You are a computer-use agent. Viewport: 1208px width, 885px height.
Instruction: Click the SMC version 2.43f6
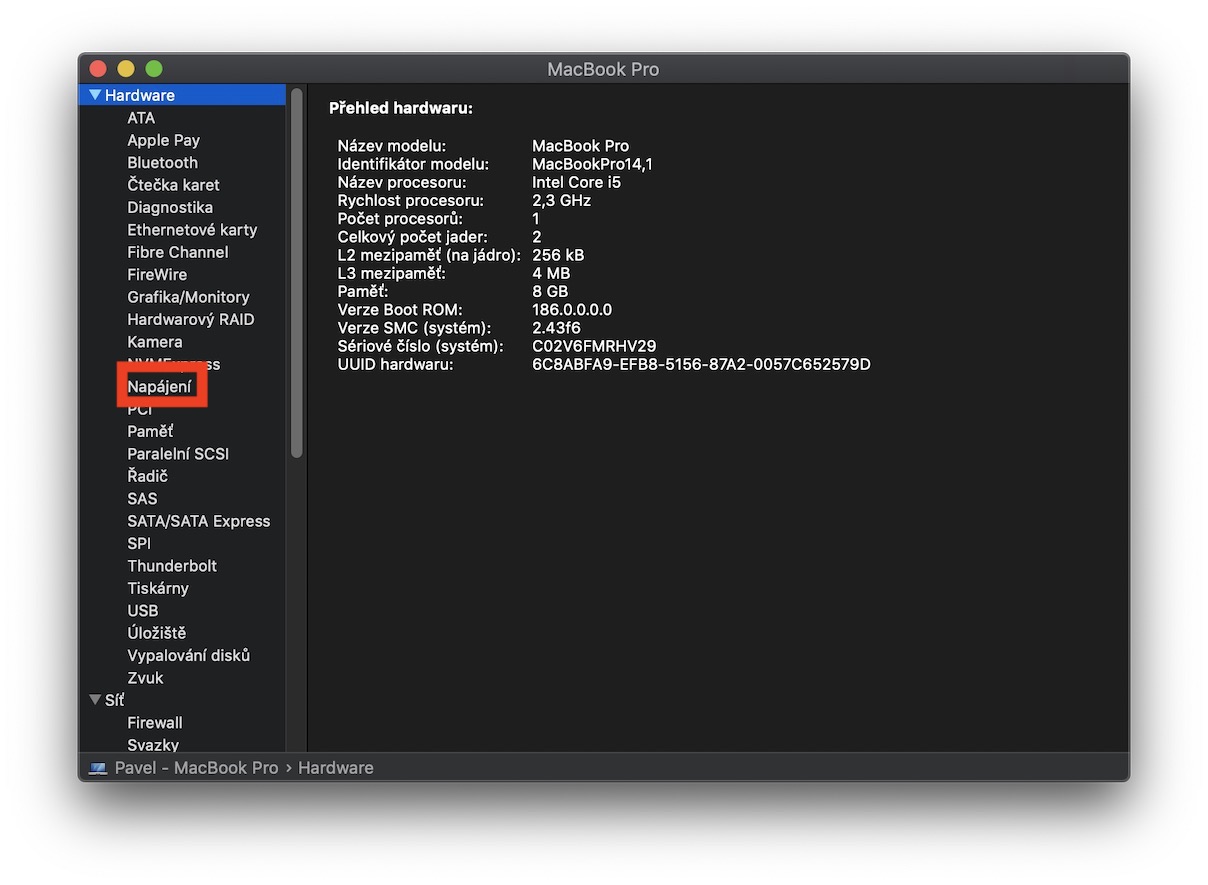point(556,328)
